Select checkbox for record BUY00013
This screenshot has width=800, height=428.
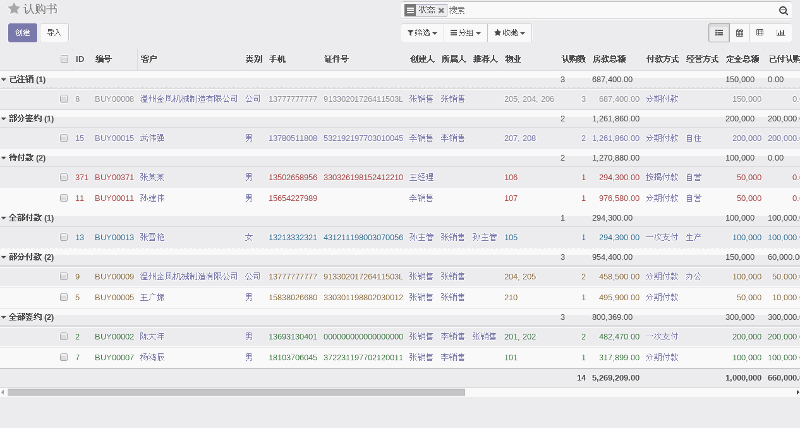pyautogui.click(x=65, y=237)
